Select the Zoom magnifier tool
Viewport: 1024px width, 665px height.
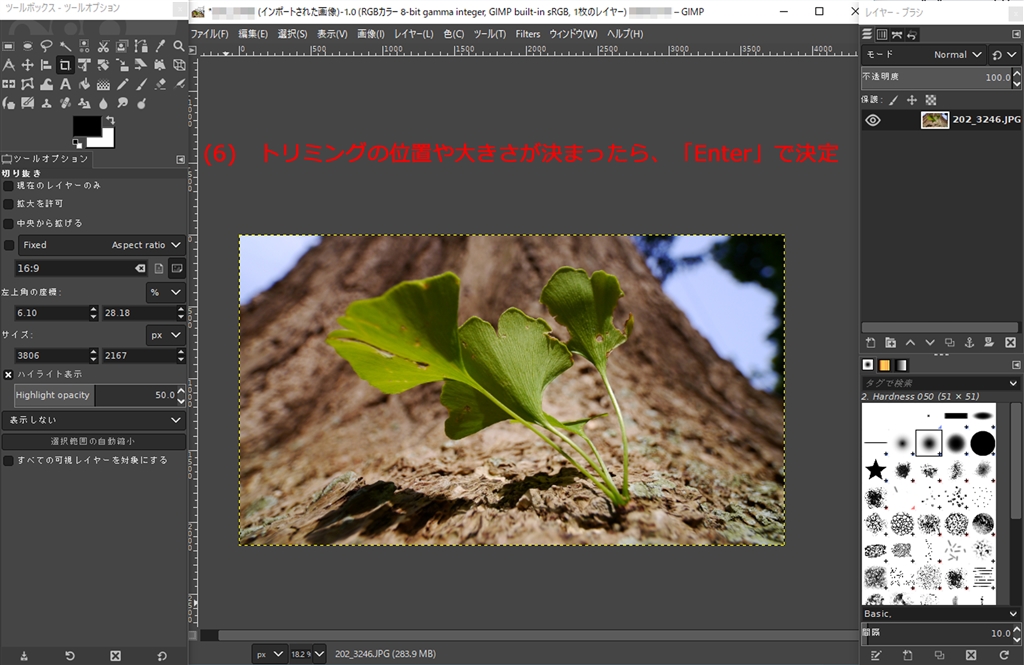(x=179, y=46)
